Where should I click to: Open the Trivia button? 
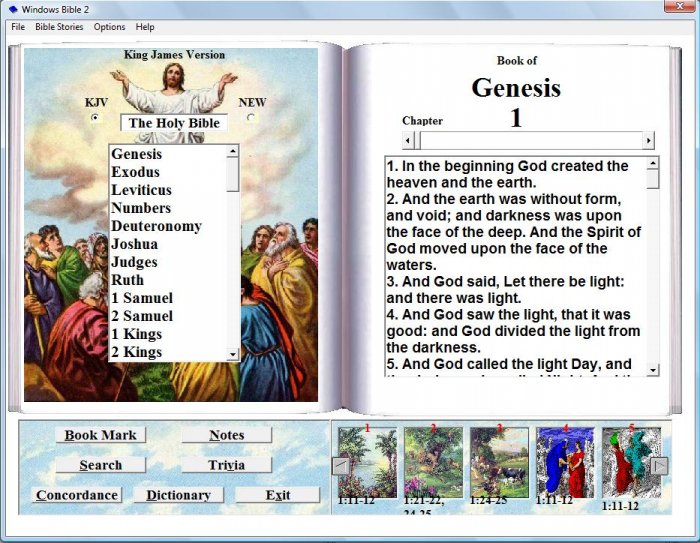(x=227, y=465)
